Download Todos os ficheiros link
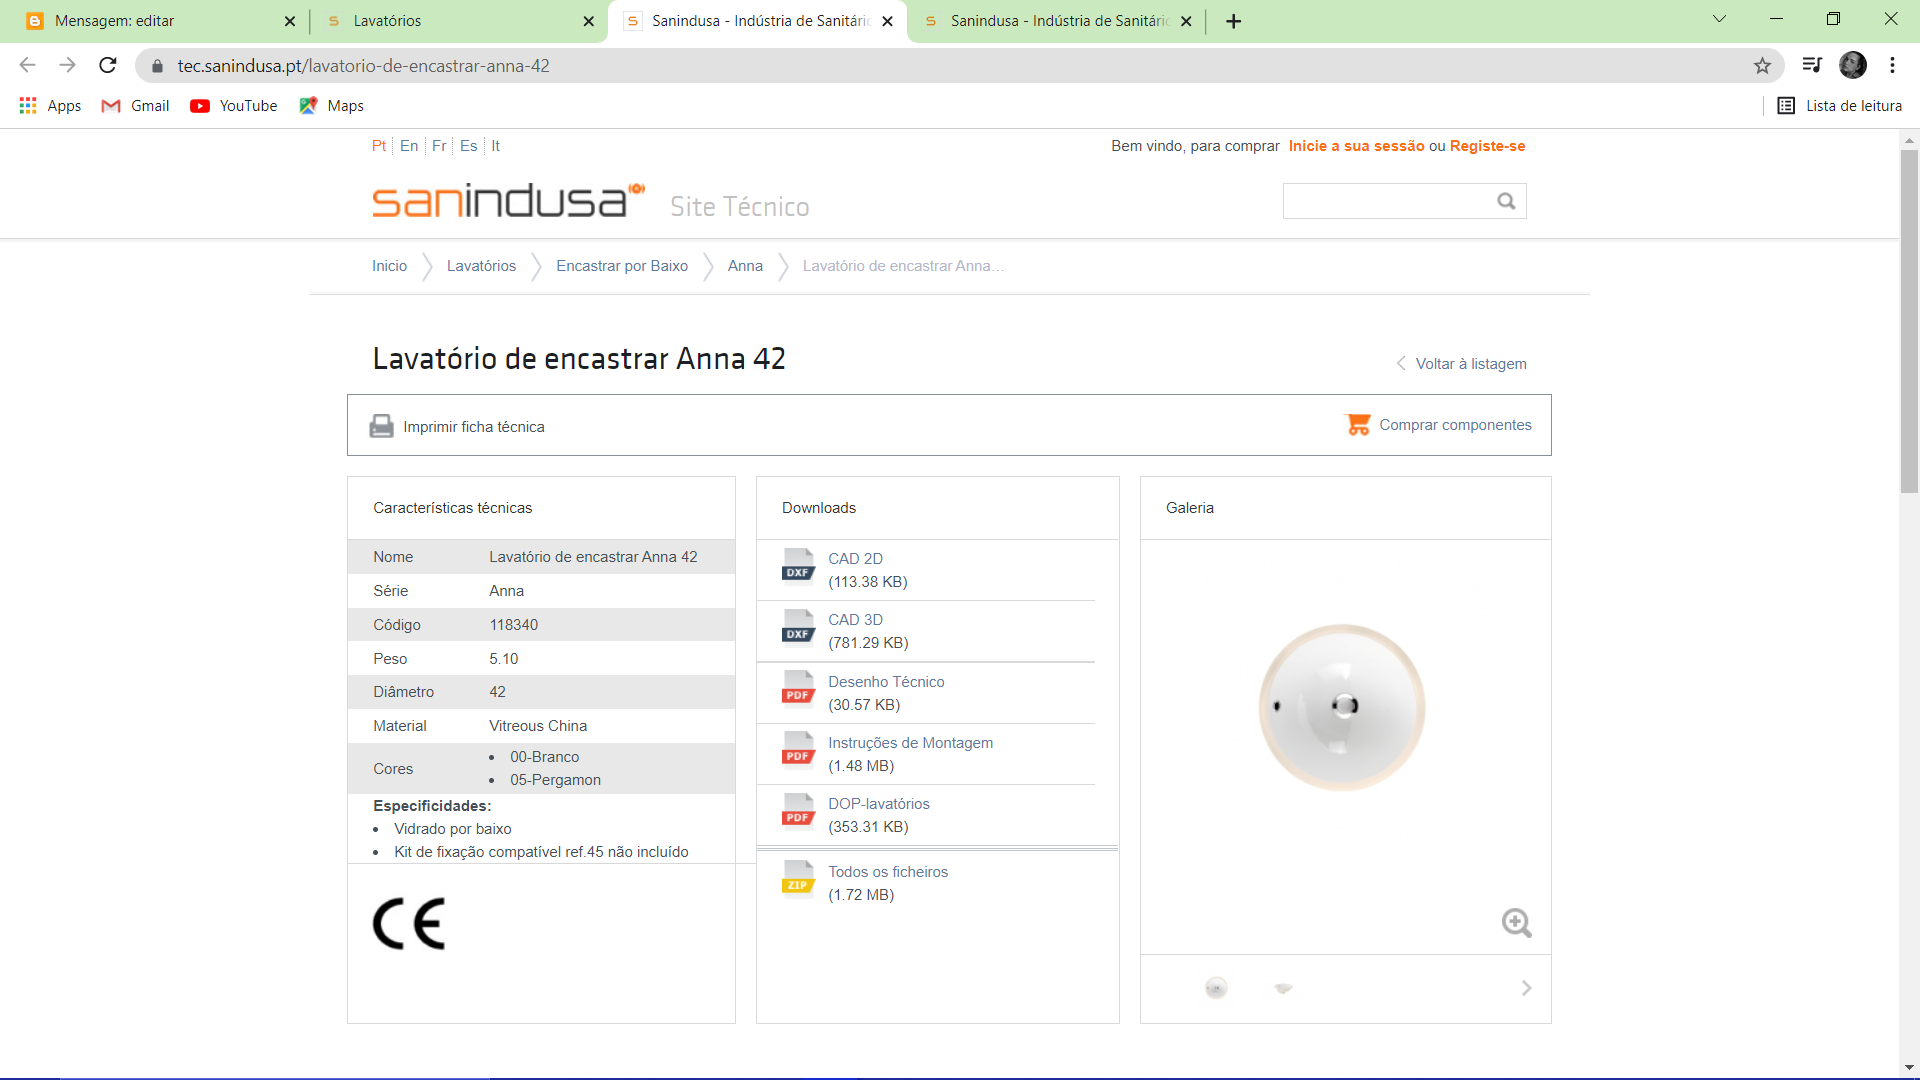Screen dimensions: 1920x1080 coord(888,872)
